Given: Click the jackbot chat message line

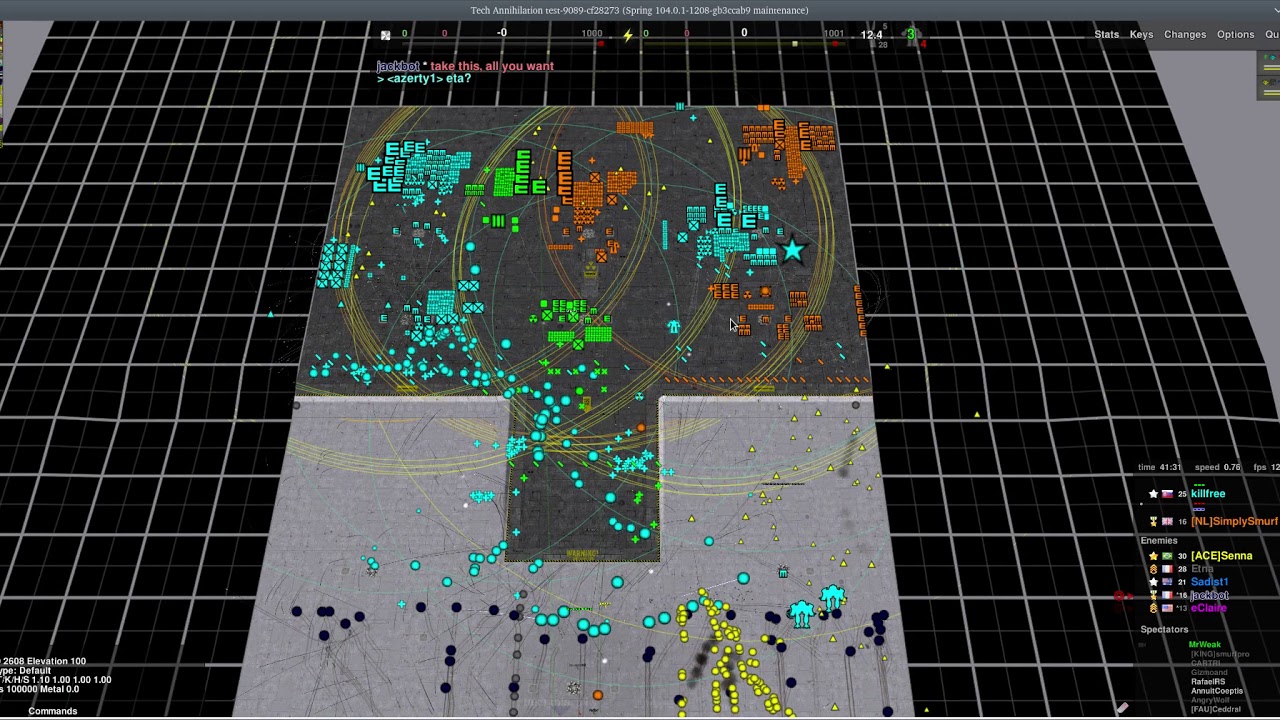Looking at the screenshot, I should point(465,66).
